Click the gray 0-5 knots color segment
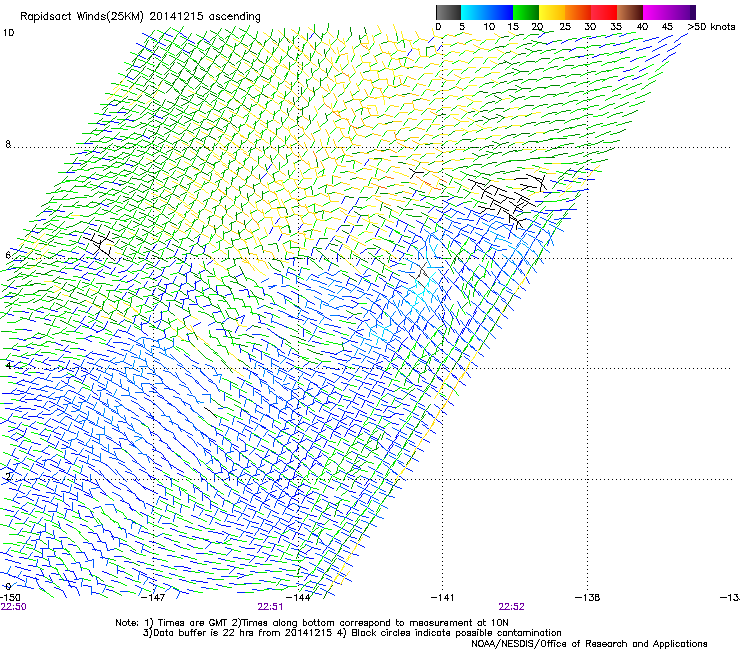Image resolution: width=740 pixels, height=650 pixels. coord(448,12)
